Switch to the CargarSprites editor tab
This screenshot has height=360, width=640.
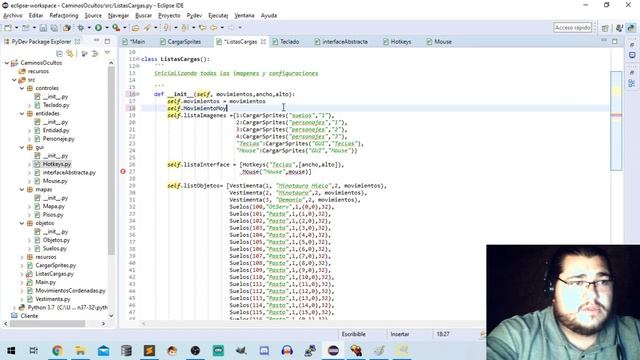click(180, 42)
